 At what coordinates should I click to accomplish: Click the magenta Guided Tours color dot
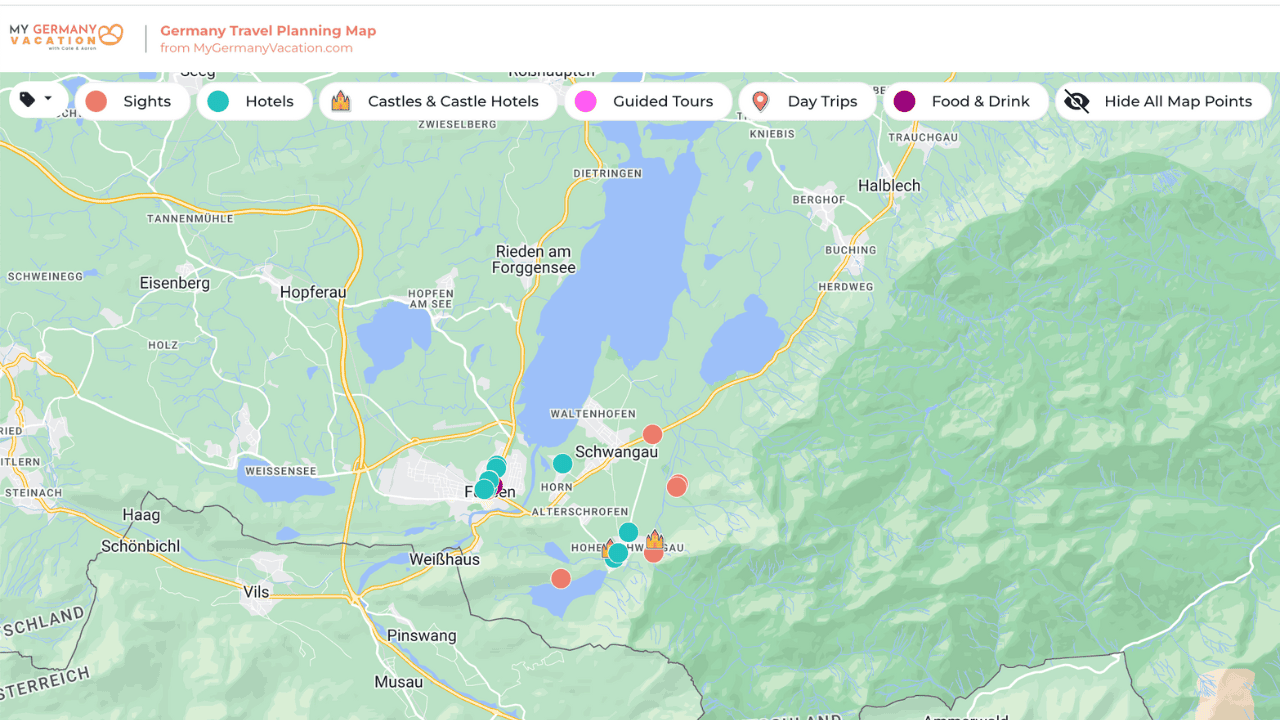point(586,101)
